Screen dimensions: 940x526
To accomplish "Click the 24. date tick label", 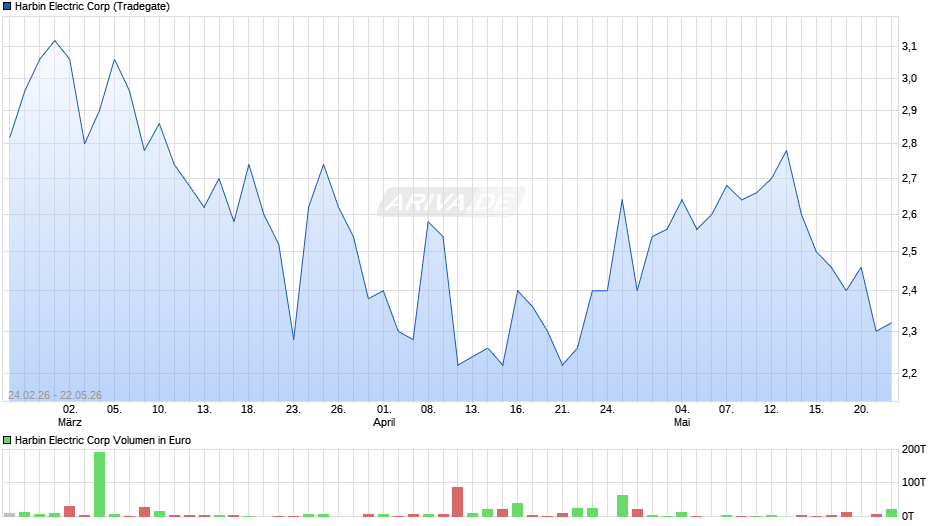I will (x=607, y=409).
